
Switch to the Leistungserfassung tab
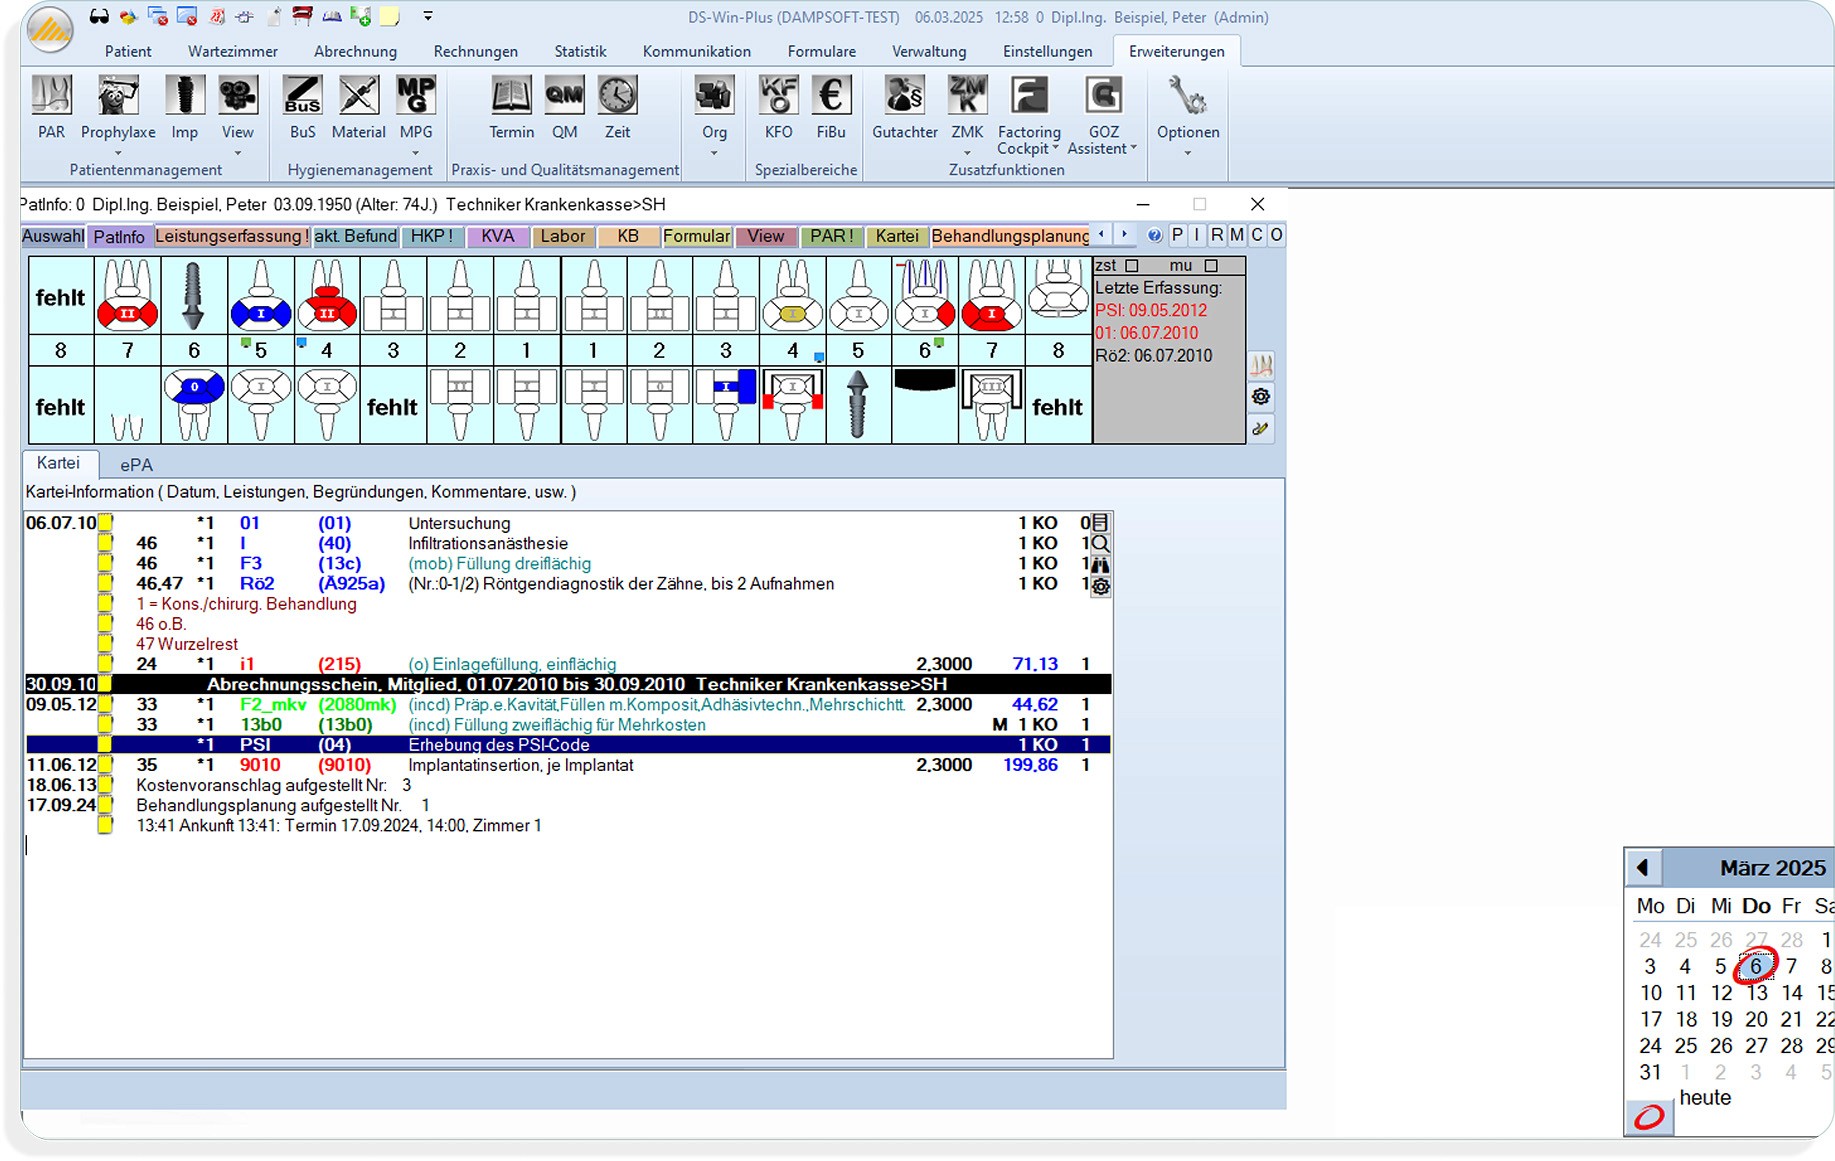click(x=231, y=236)
